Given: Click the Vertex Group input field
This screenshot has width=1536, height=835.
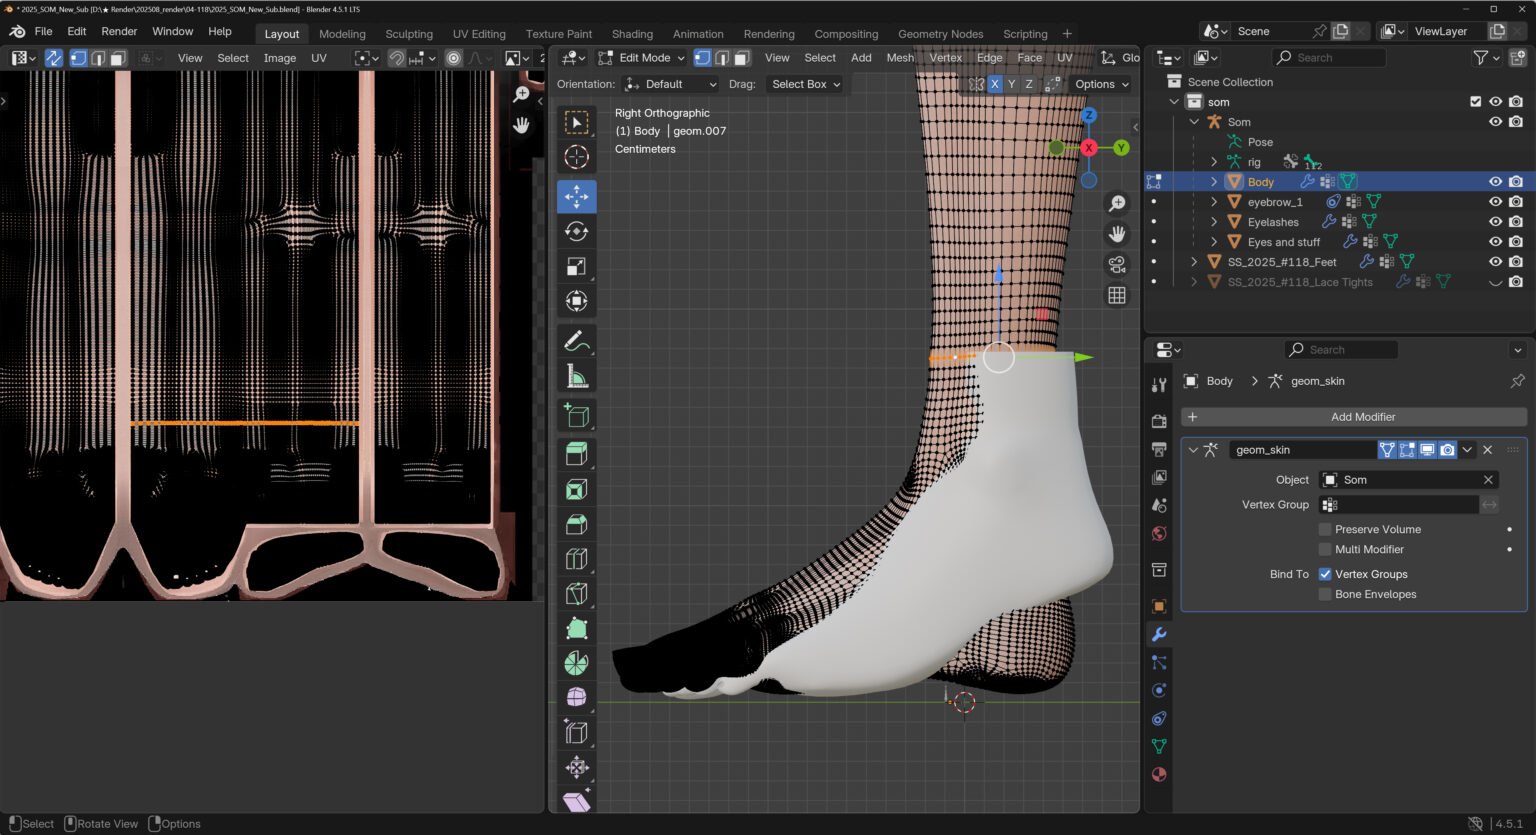Looking at the screenshot, I should click(x=1399, y=505).
